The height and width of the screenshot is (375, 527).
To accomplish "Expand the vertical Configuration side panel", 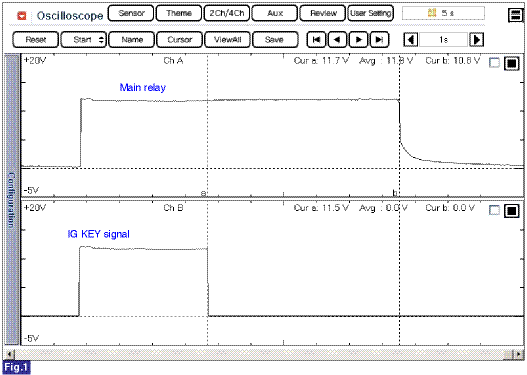I will (x=12, y=200).
